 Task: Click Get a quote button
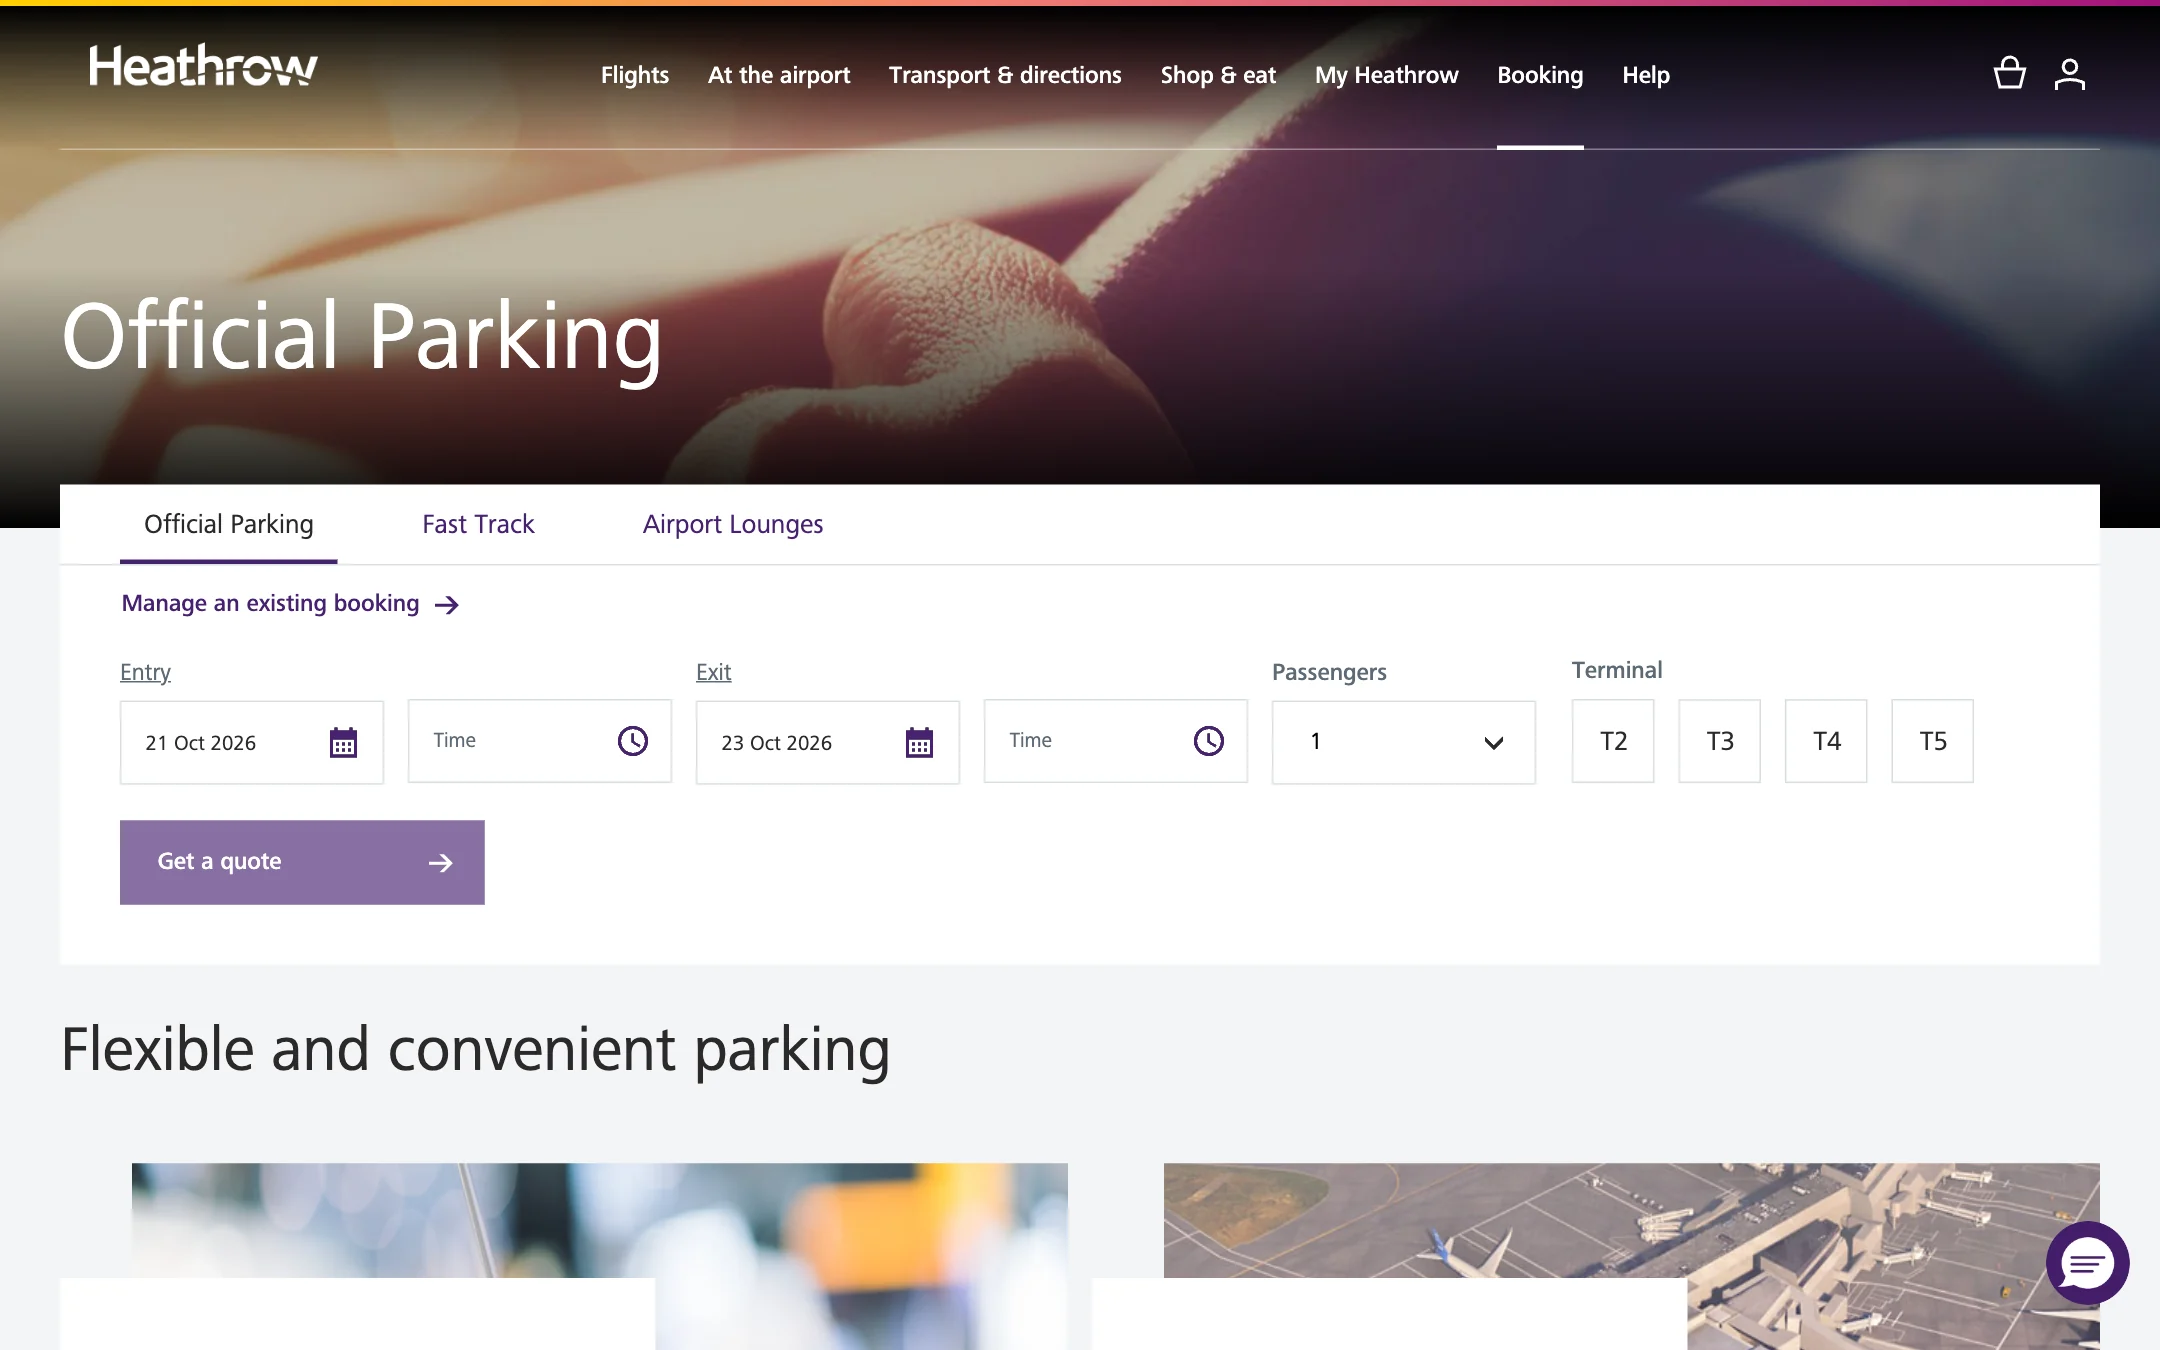pos(302,862)
